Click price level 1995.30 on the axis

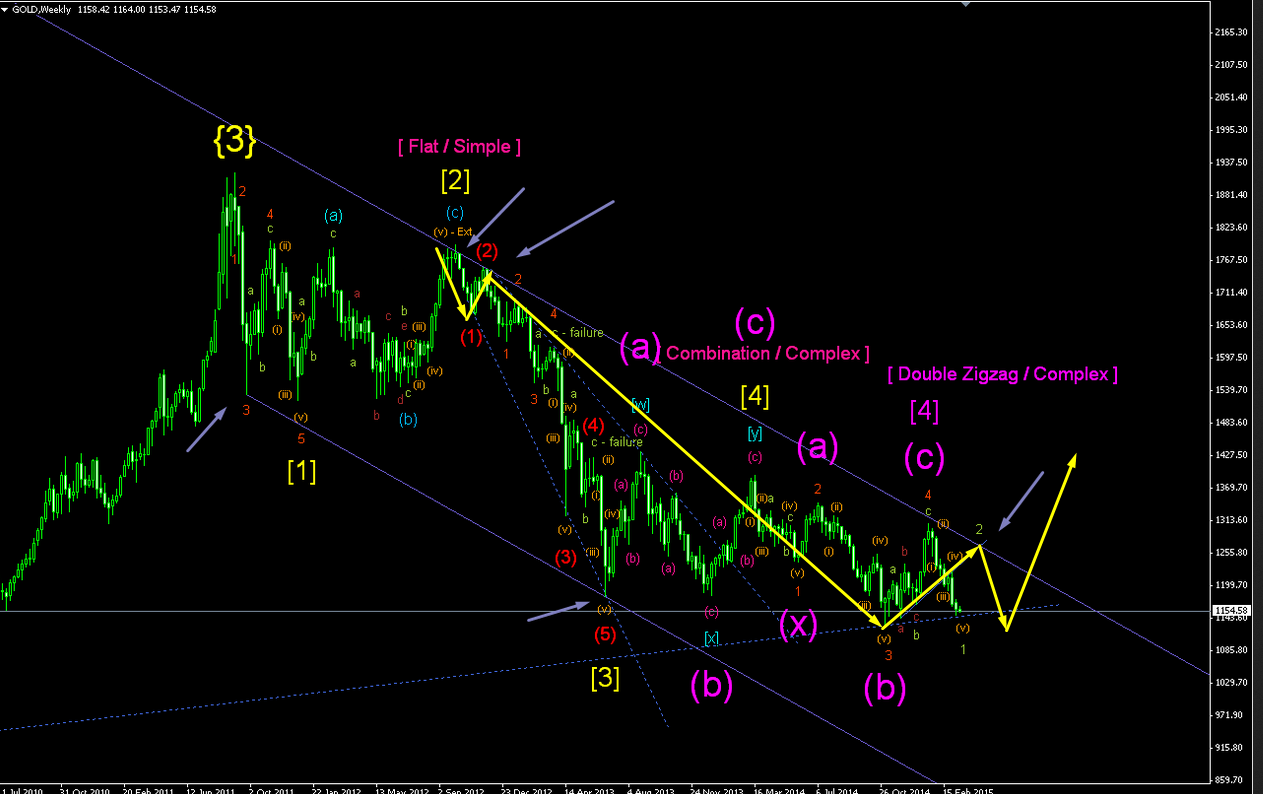(1231, 130)
